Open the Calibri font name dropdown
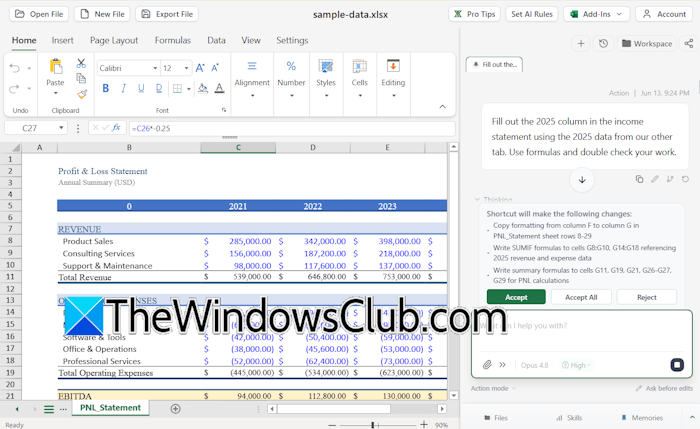 pyautogui.click(x=155, y=68)
